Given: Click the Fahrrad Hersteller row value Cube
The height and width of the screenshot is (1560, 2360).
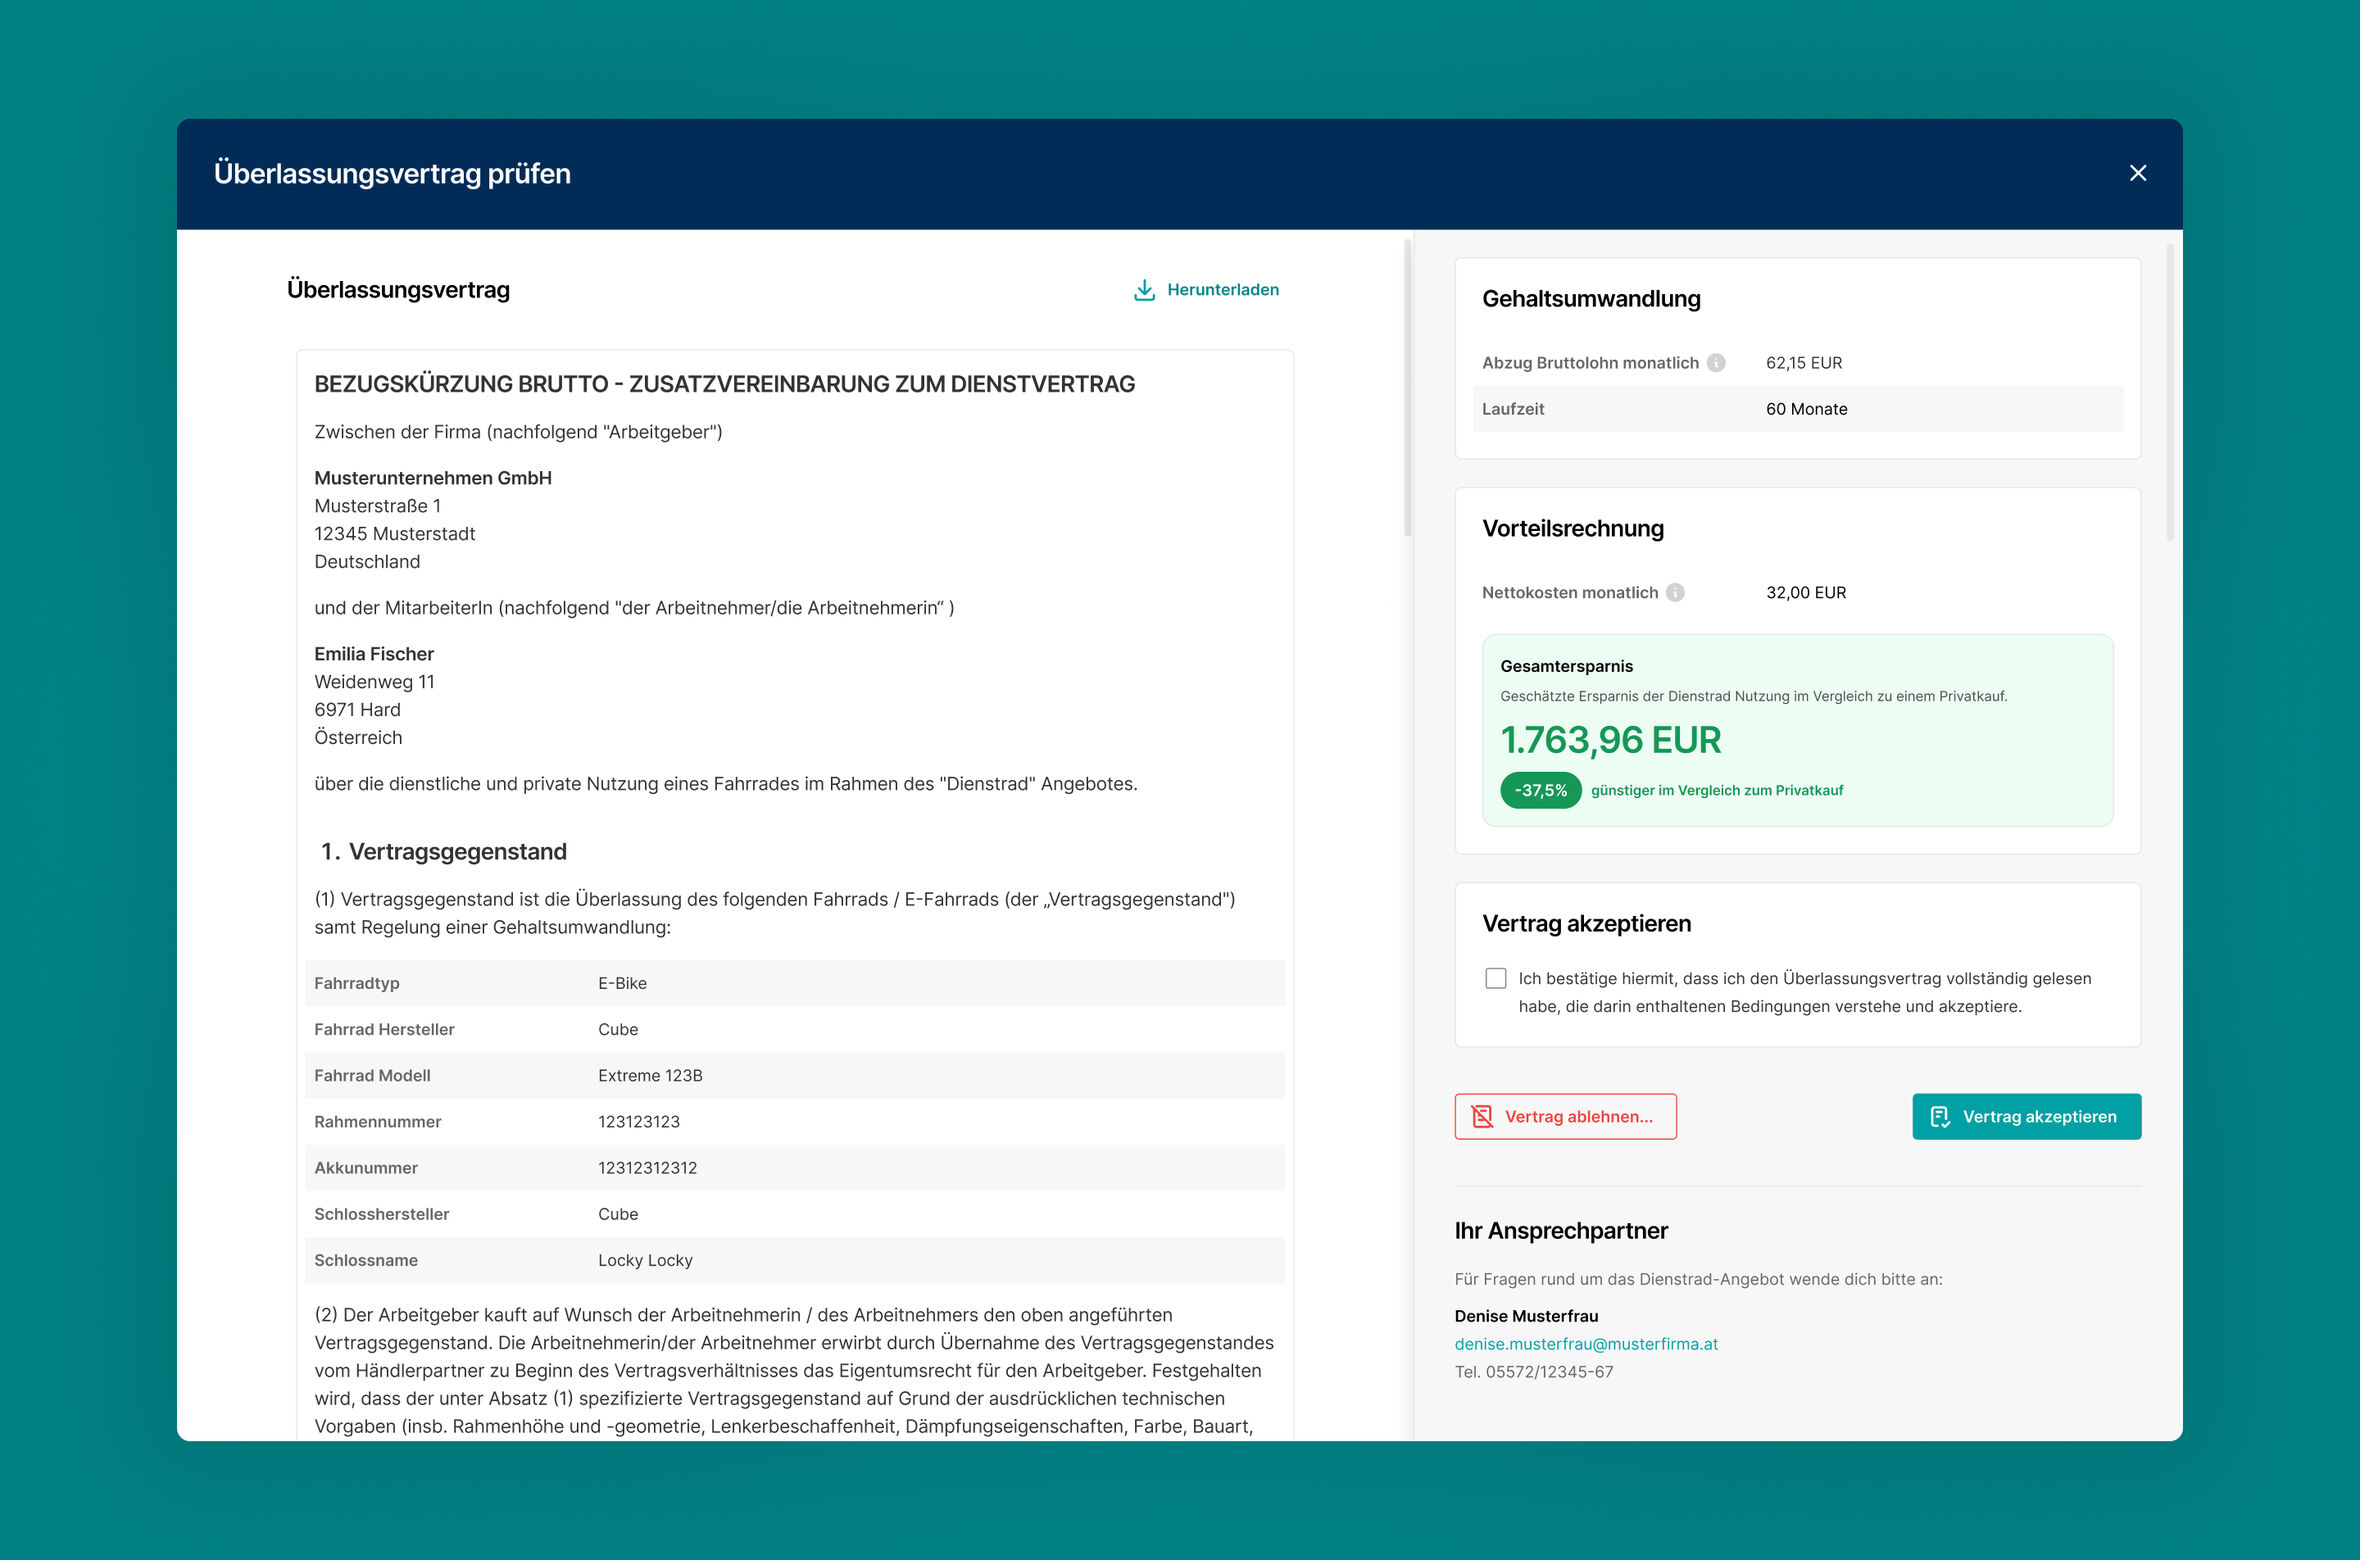Looking at the screenshot, I should (x=618, y=1029).
